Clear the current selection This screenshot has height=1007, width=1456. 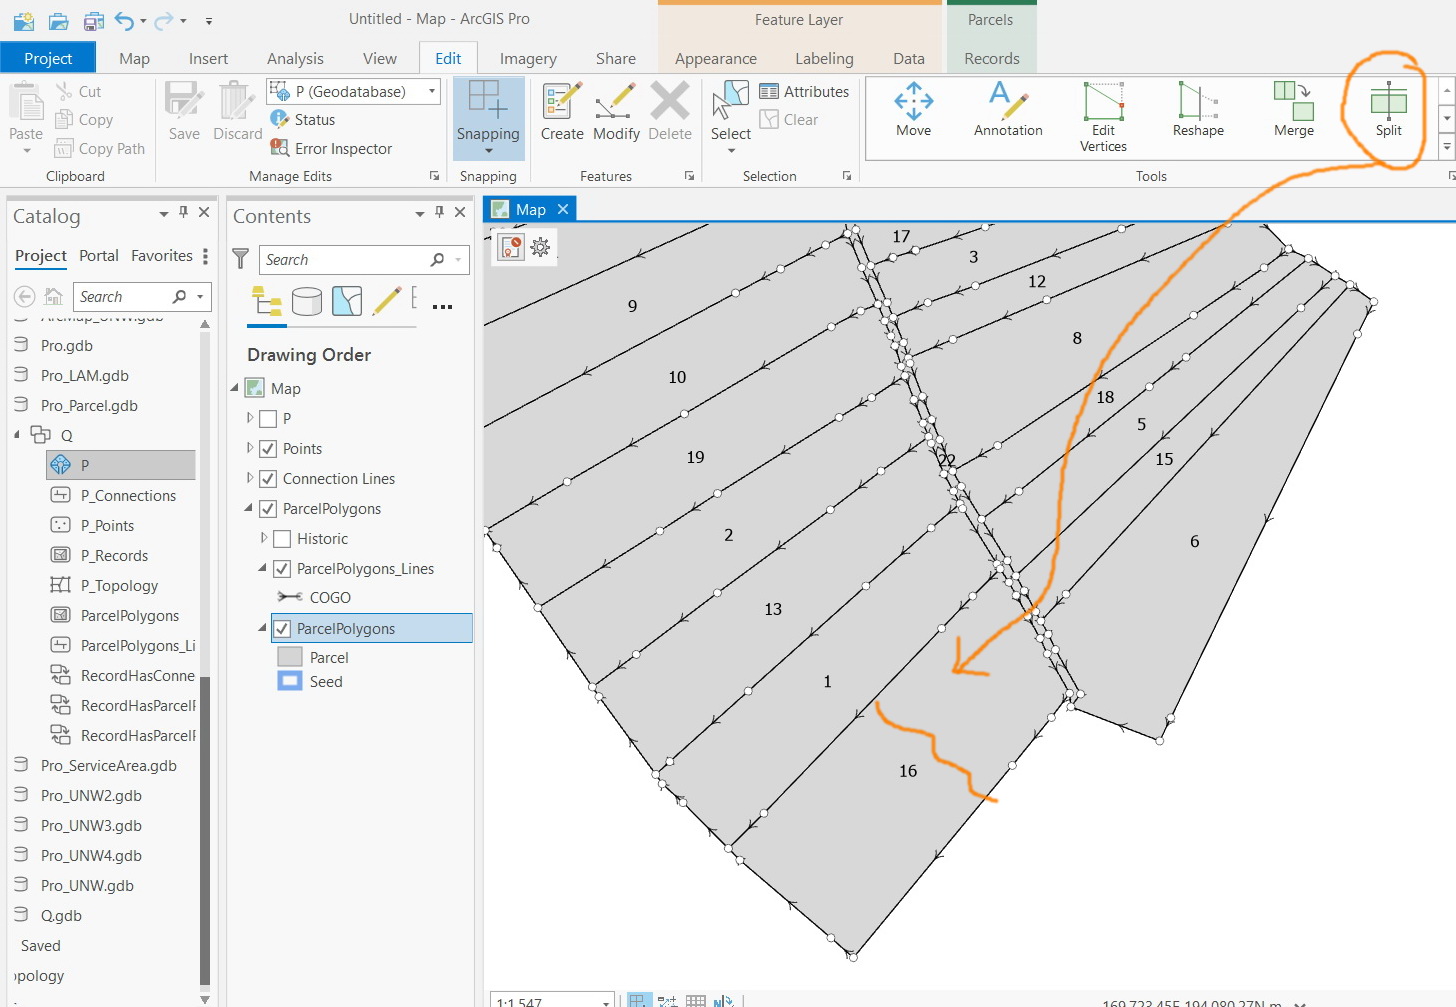789,119
